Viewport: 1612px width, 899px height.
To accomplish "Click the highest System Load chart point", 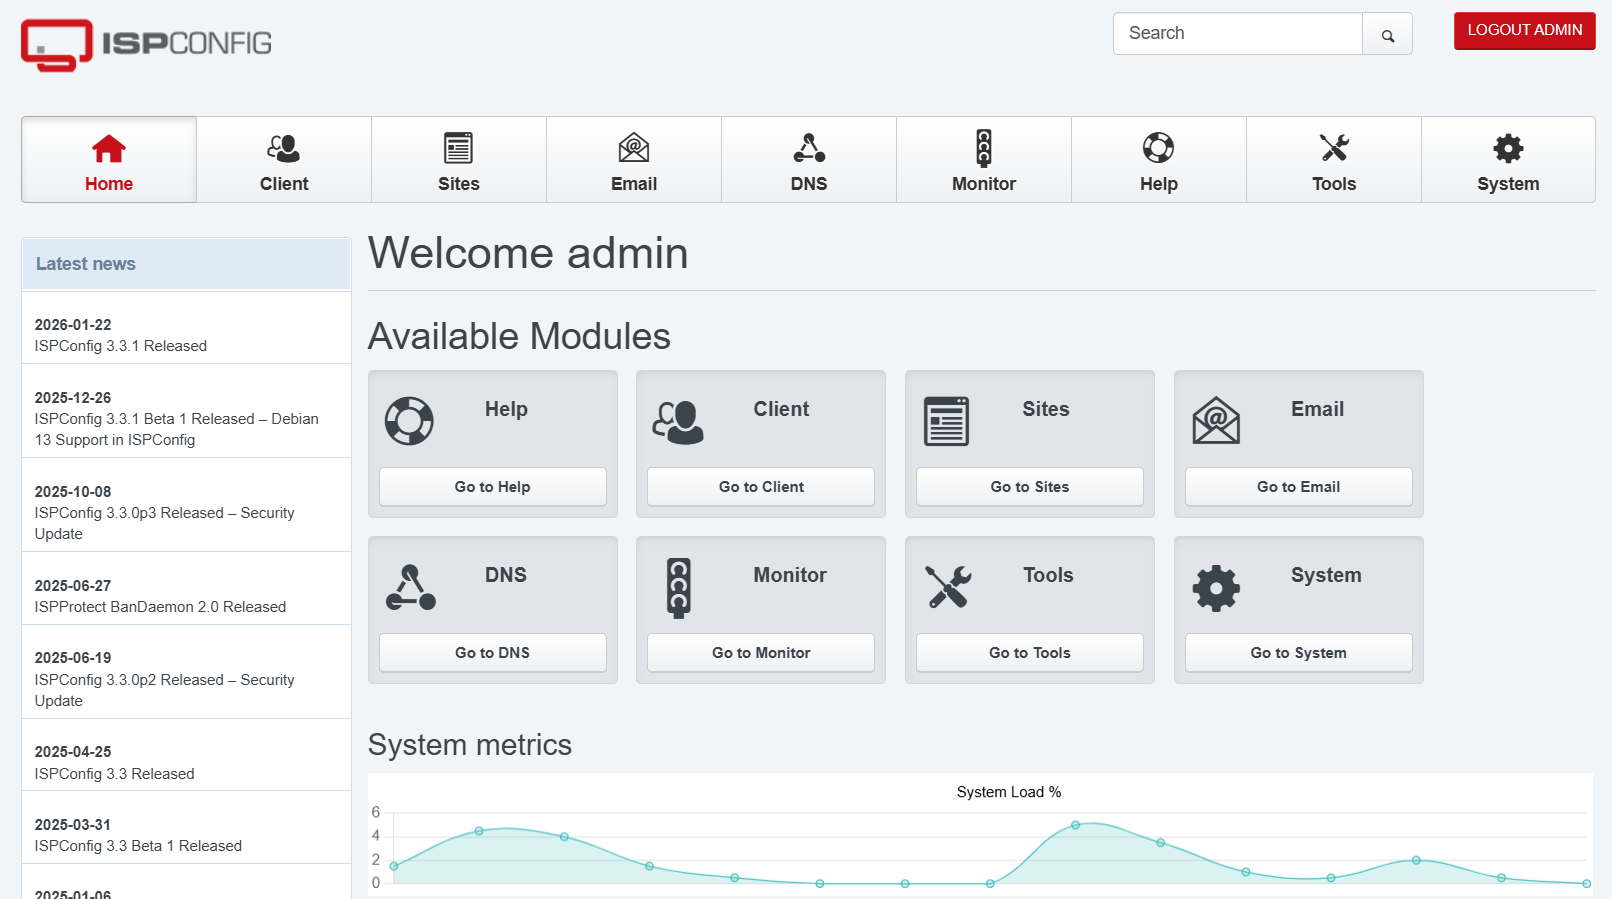I will pos(1075,825).
